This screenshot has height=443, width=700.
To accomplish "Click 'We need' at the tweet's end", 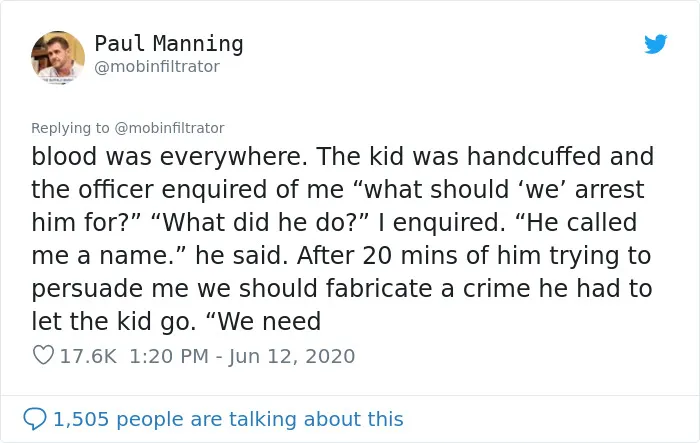I will (x=264, y=322).
